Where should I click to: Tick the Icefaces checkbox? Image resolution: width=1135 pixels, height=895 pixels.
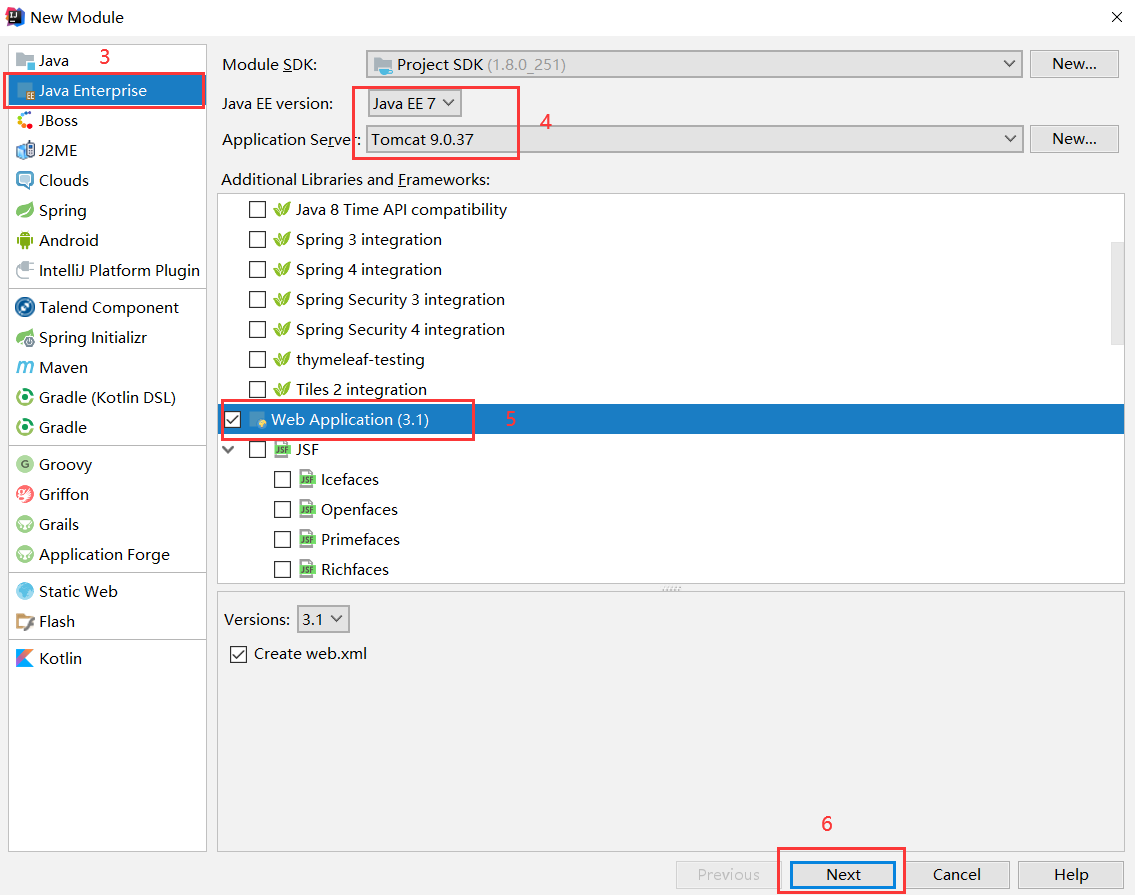pos(282,480)
